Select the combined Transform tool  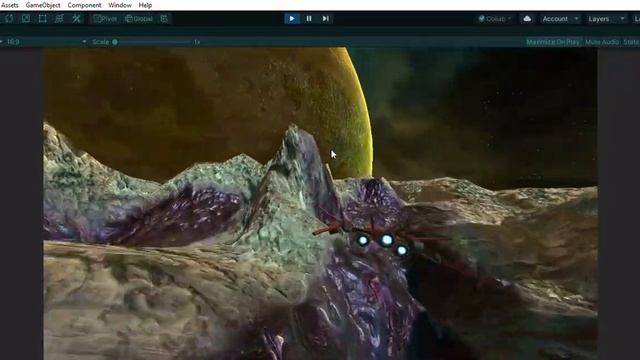(x=59, y=19)
